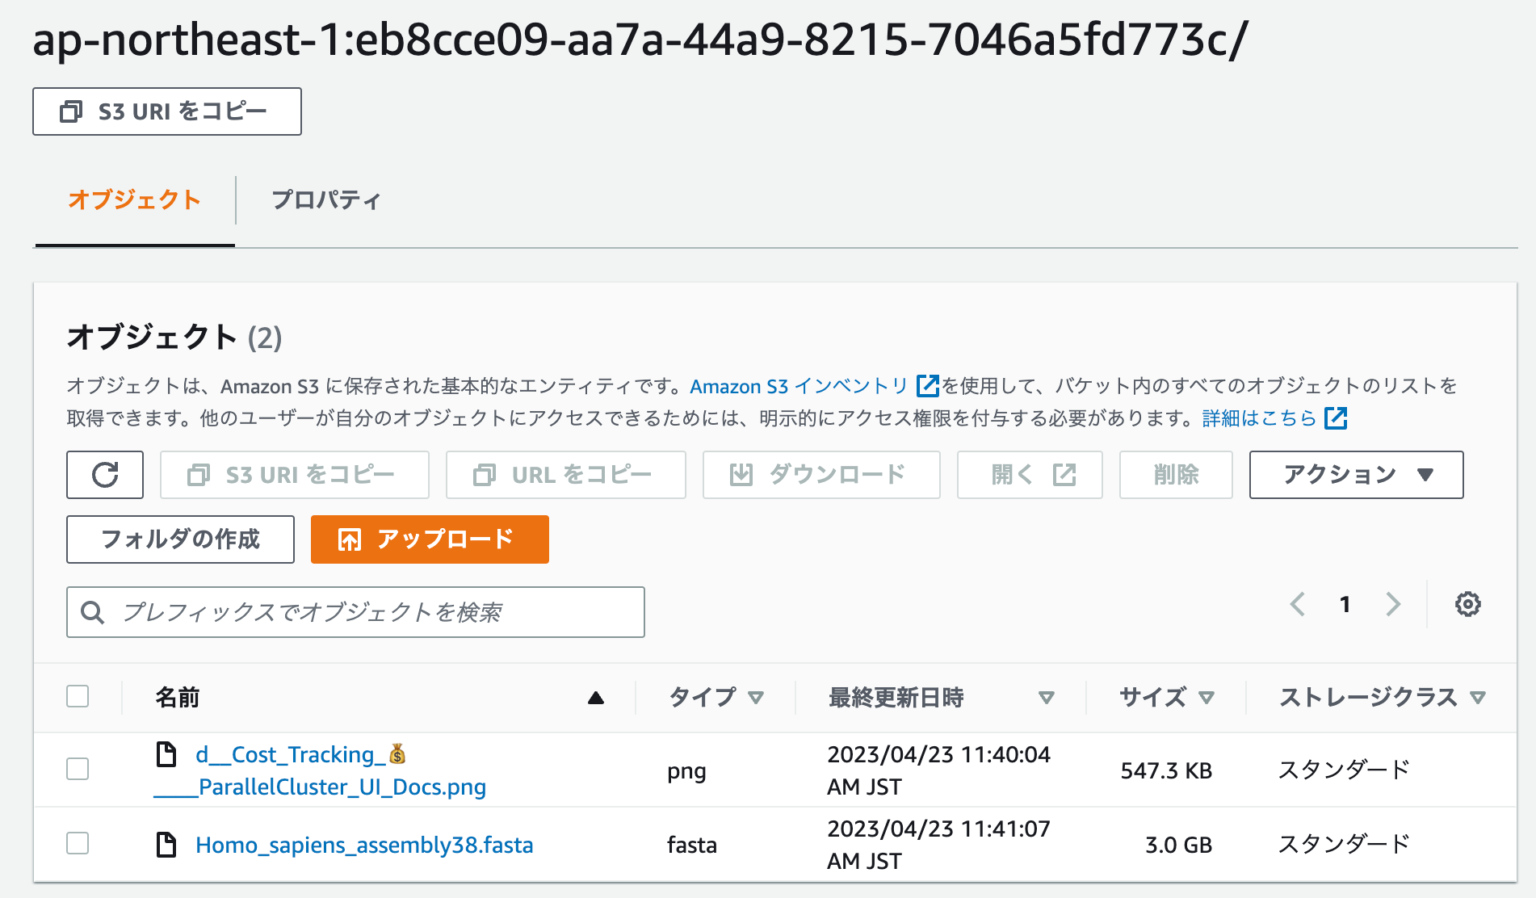Refresh the object list
1536x898 pixels.
(104, 474)
